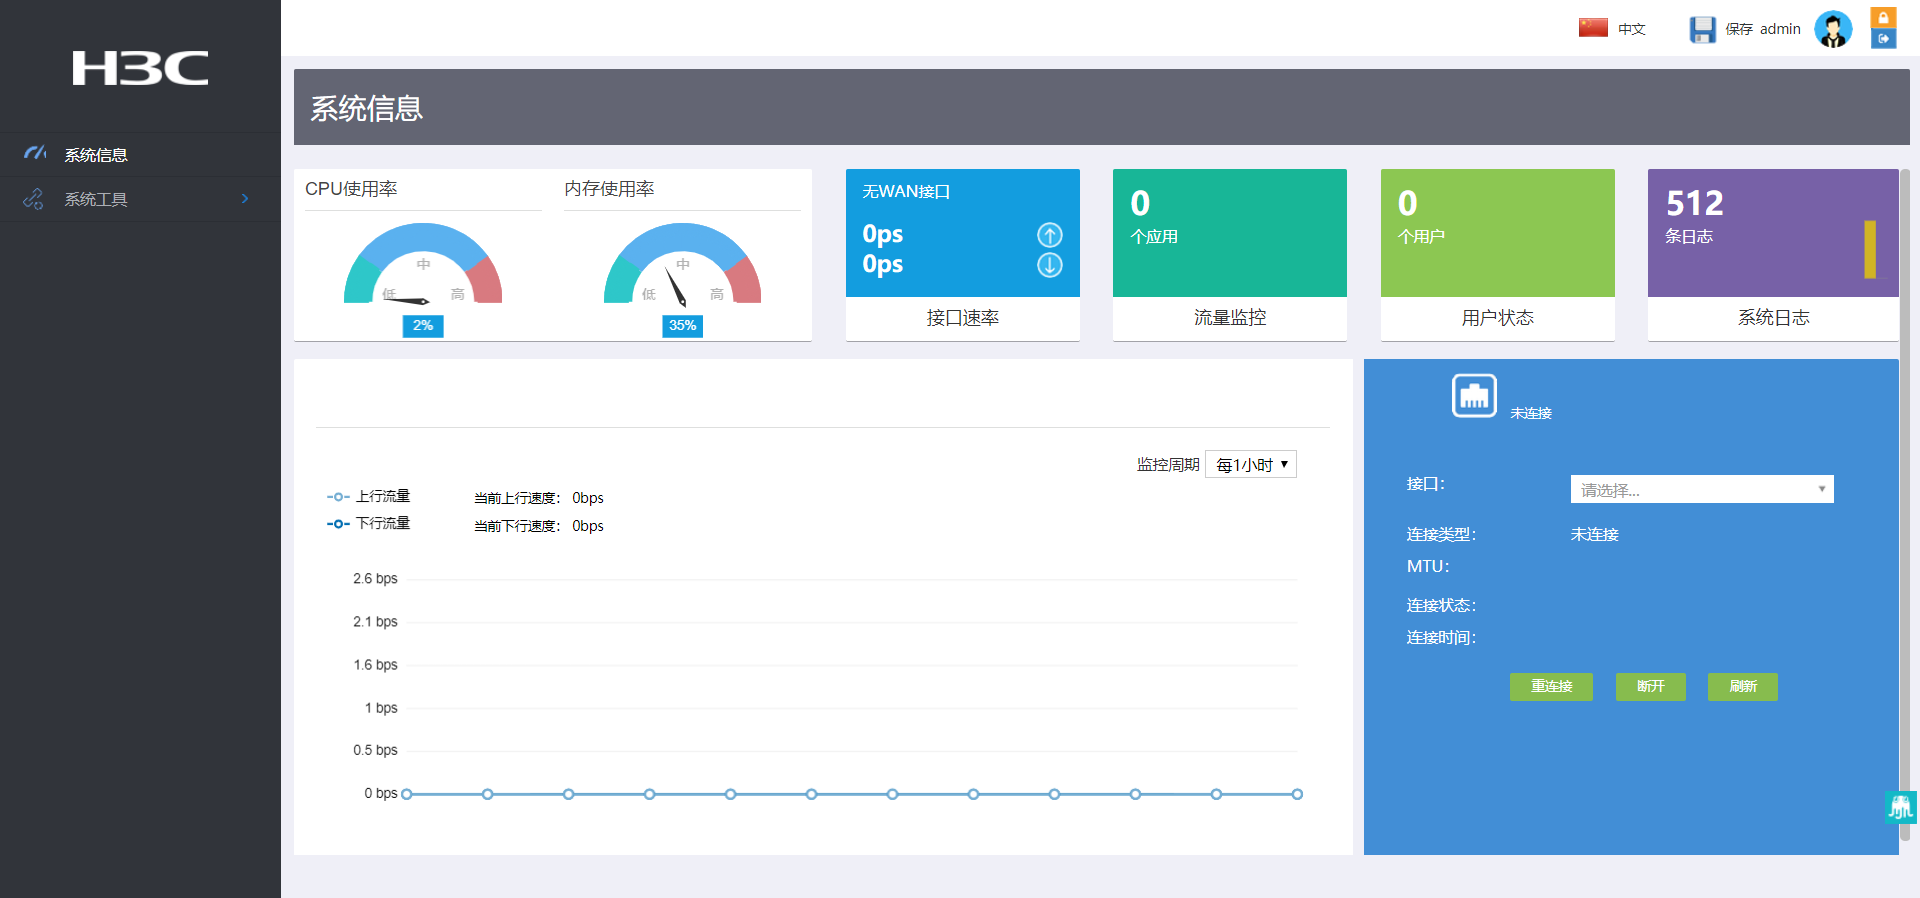Expand the 系统工具 submenu chevron

[x=245, y=199]
